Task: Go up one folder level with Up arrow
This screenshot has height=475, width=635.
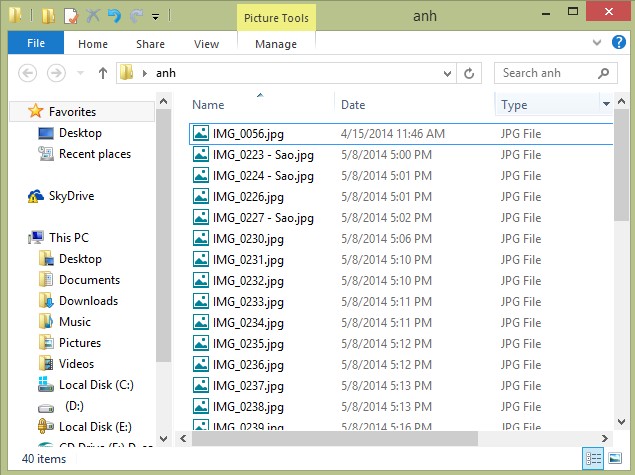Action: [102, 73]
